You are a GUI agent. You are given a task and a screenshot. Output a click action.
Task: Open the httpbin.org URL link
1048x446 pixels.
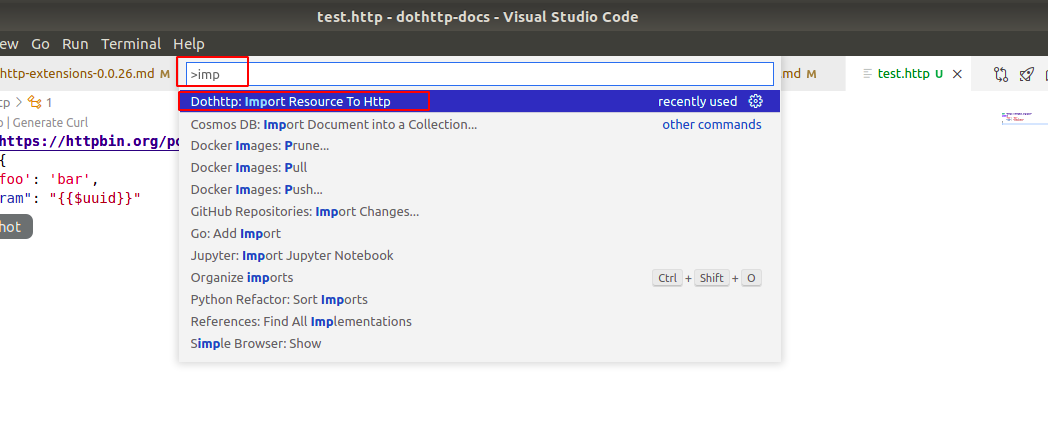(88, 142)
